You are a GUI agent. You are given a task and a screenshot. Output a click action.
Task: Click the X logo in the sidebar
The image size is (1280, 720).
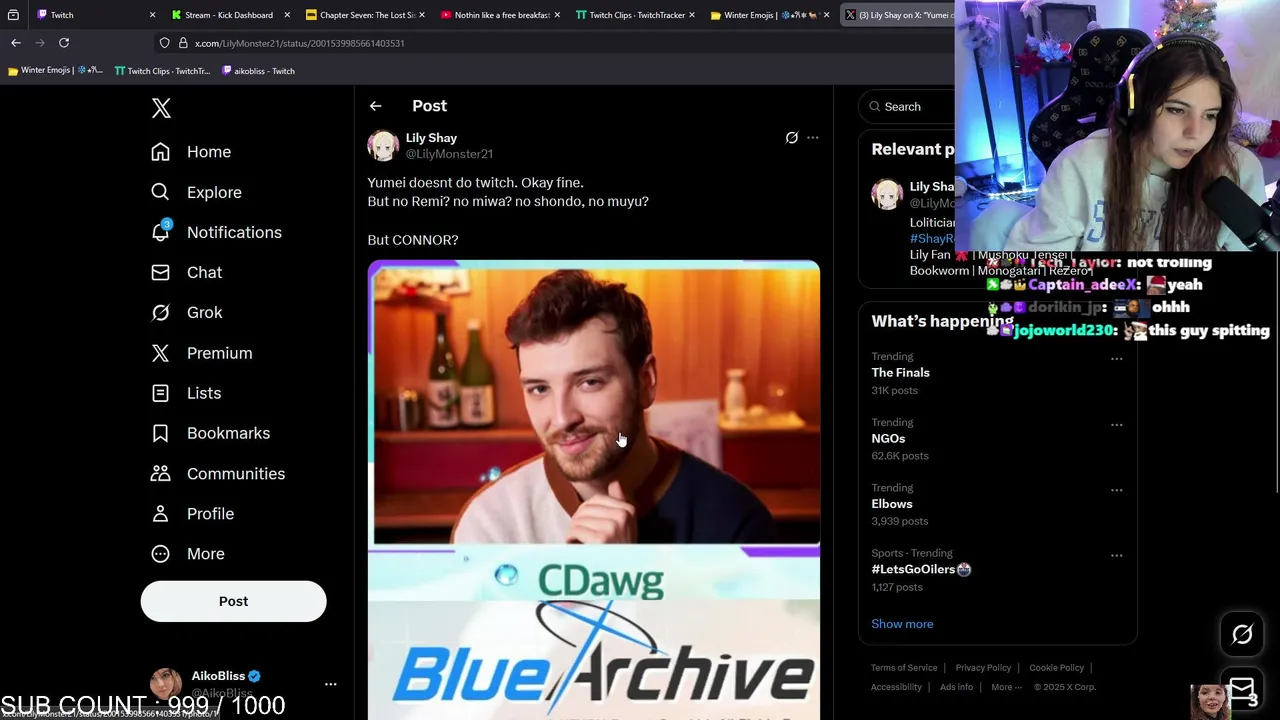tap(161, 108)
